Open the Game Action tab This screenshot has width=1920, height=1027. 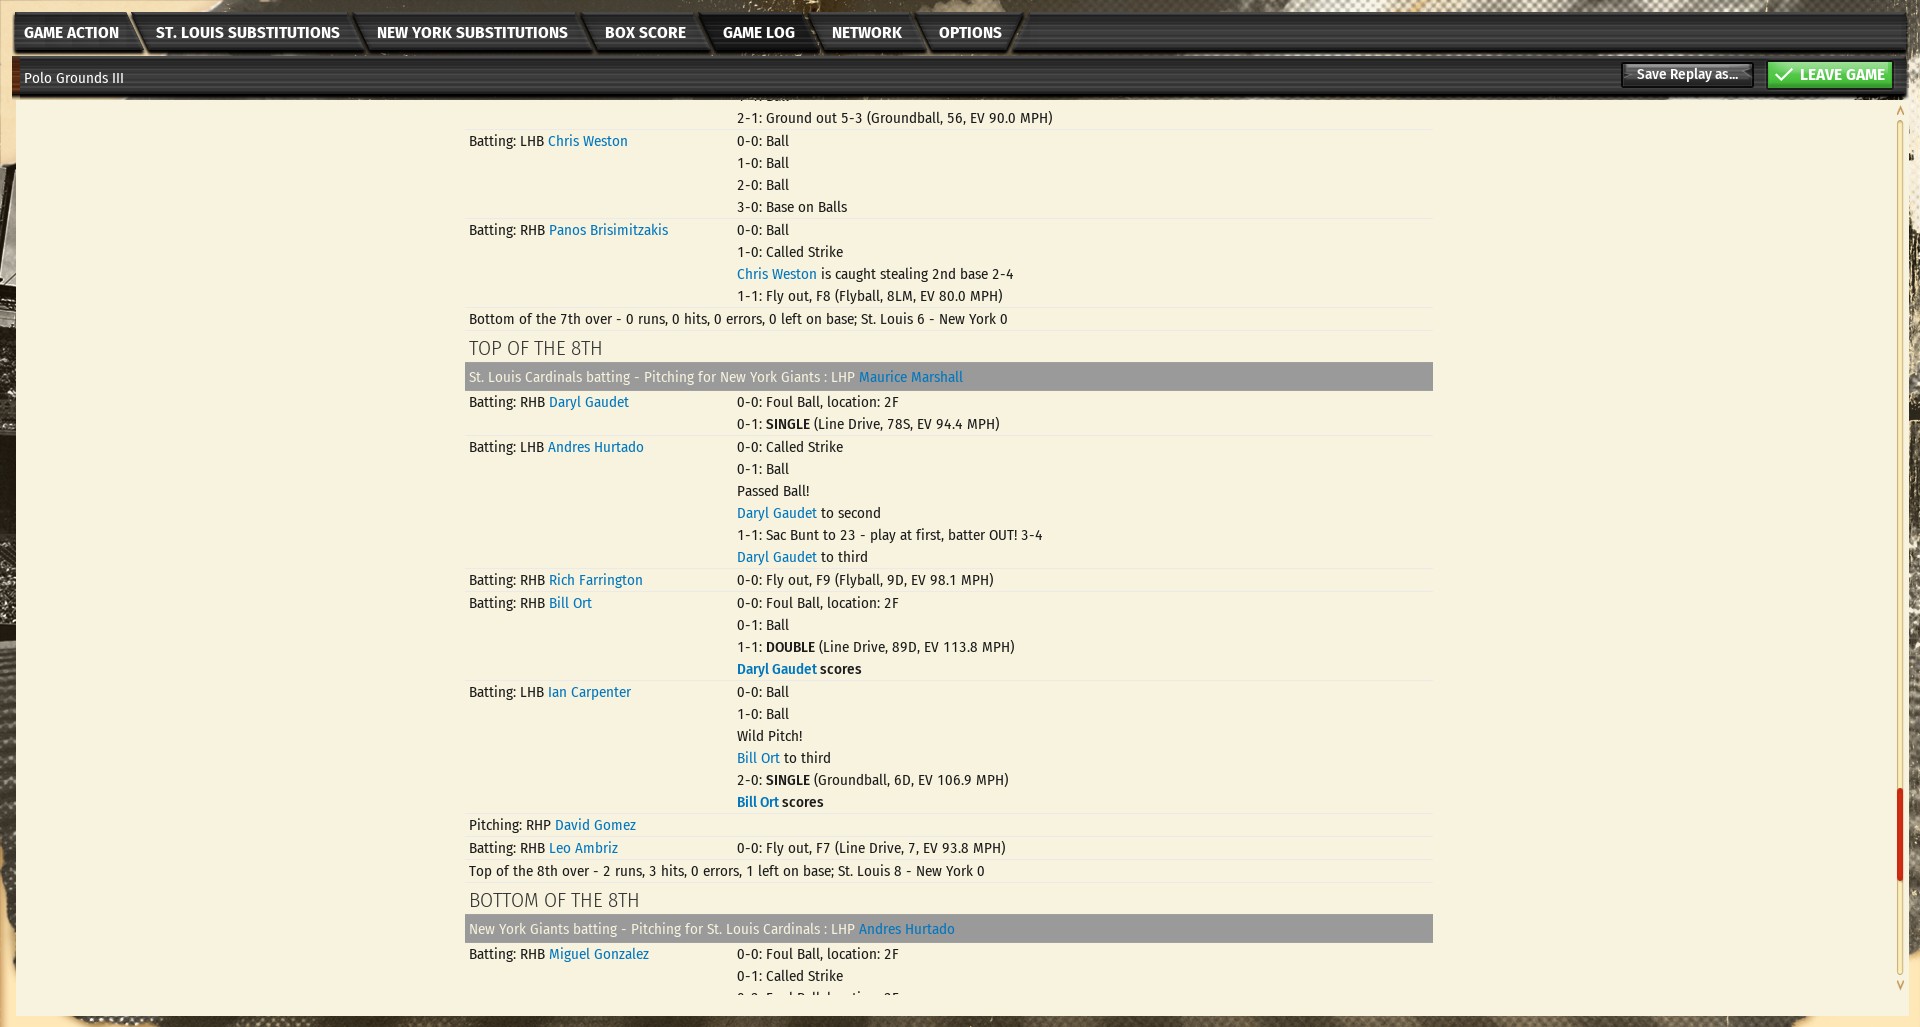(x=71, y=33)
